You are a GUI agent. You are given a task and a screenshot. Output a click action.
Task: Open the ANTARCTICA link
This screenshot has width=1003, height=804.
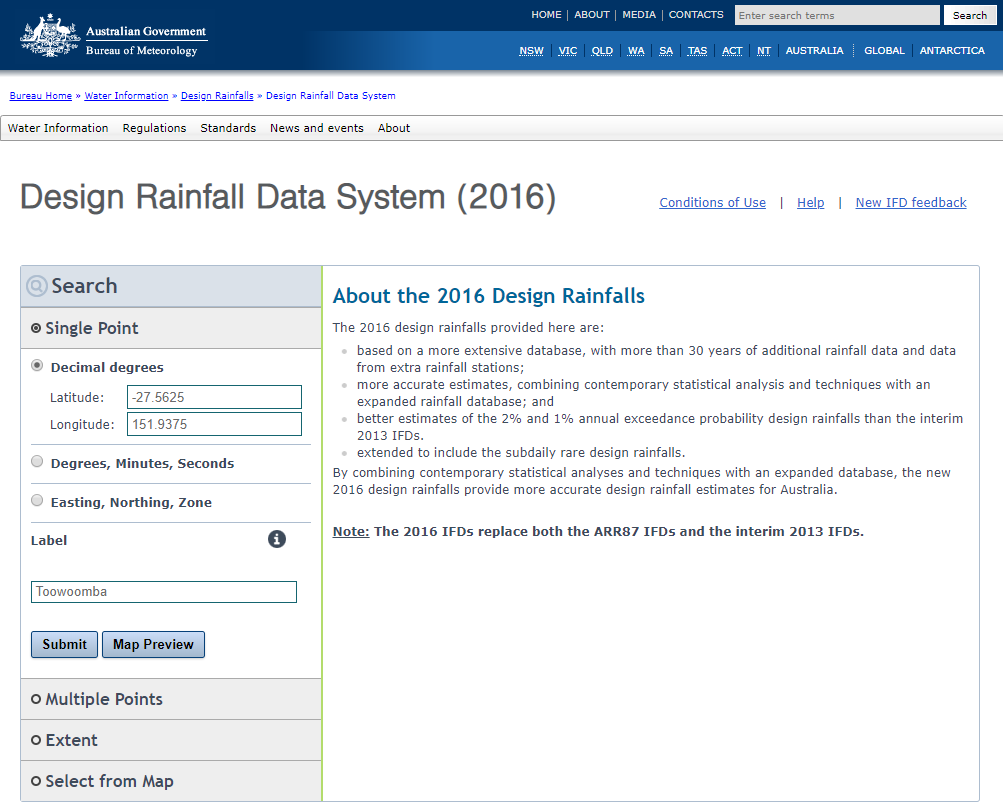coord(952,51)
